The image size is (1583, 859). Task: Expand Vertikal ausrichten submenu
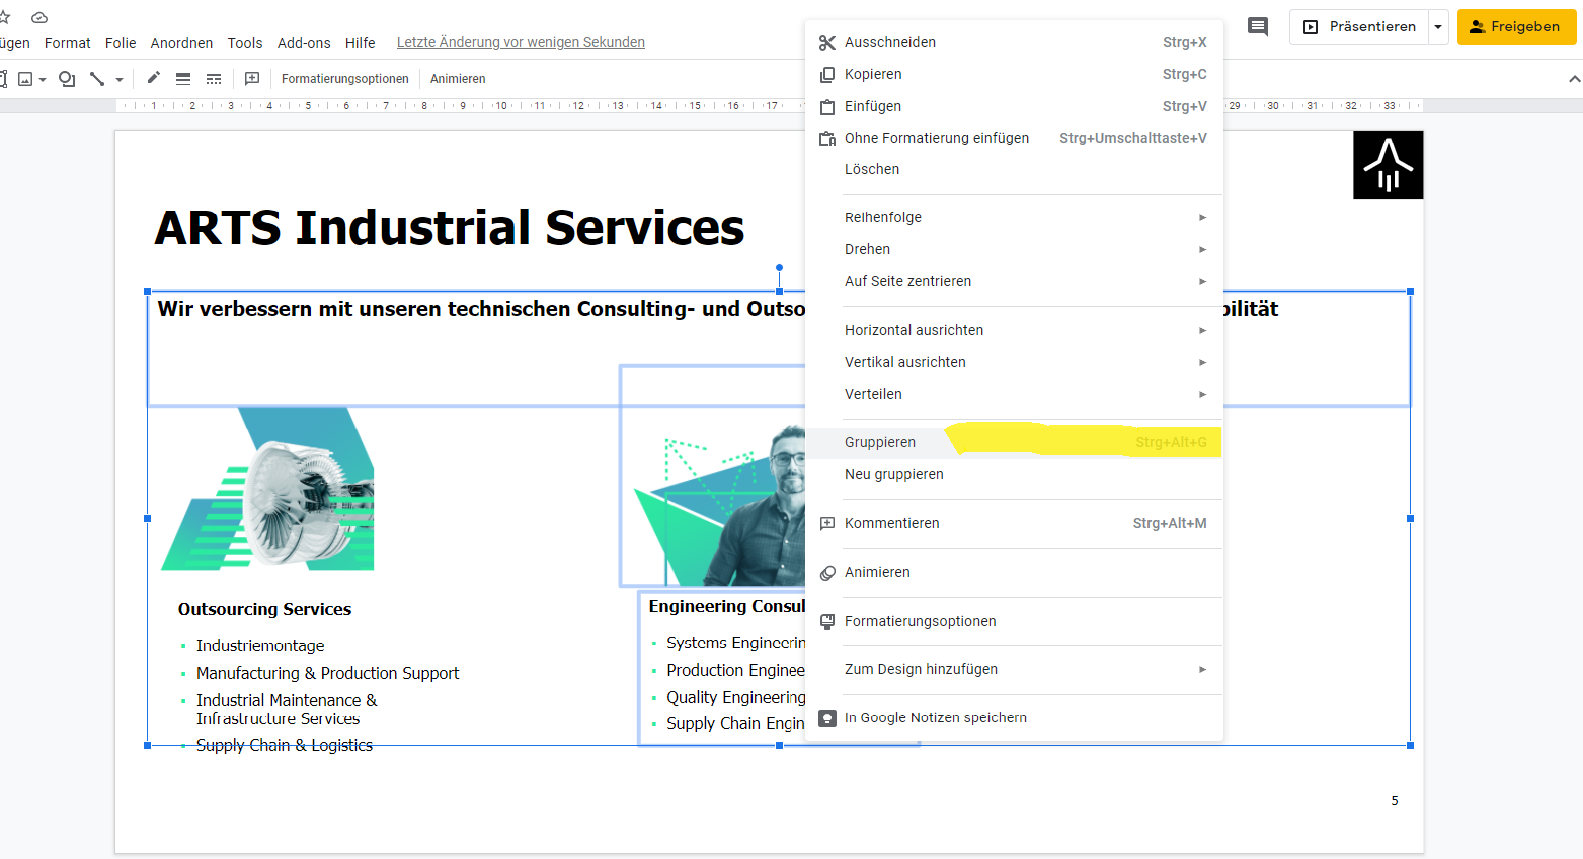[x=1014, y=362]
